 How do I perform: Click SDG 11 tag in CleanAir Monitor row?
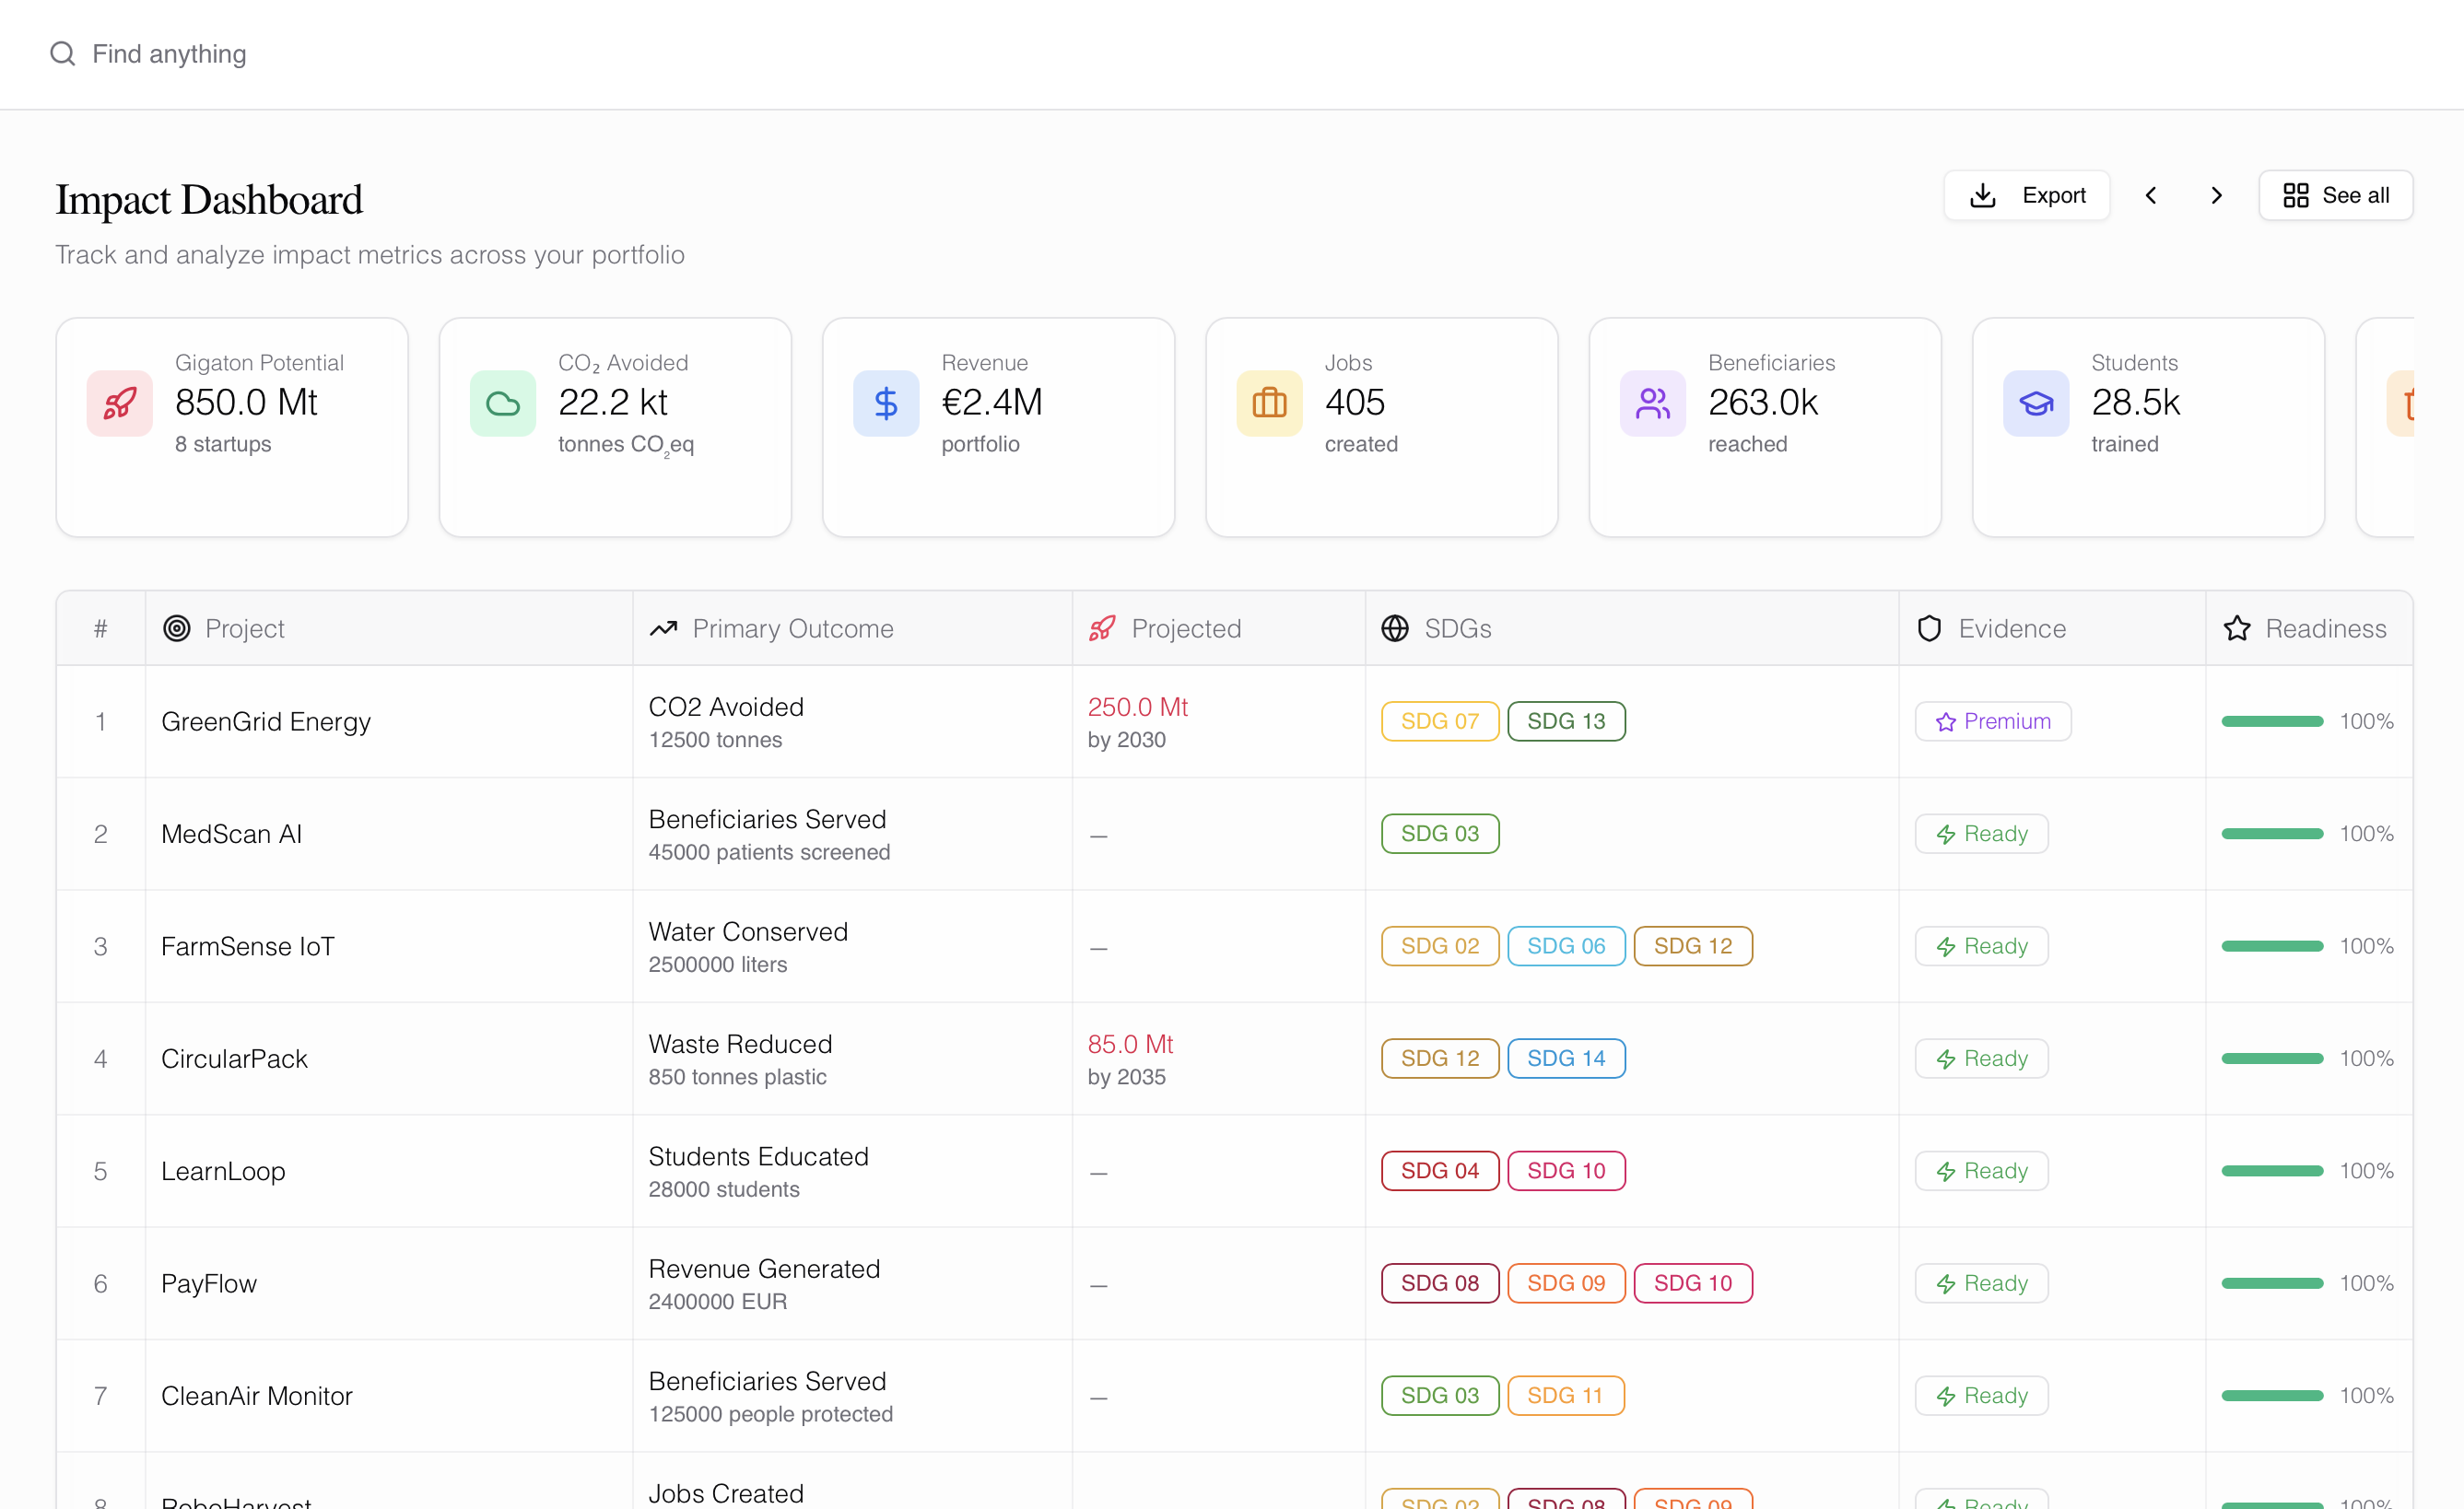[x=1565, y=1395]
